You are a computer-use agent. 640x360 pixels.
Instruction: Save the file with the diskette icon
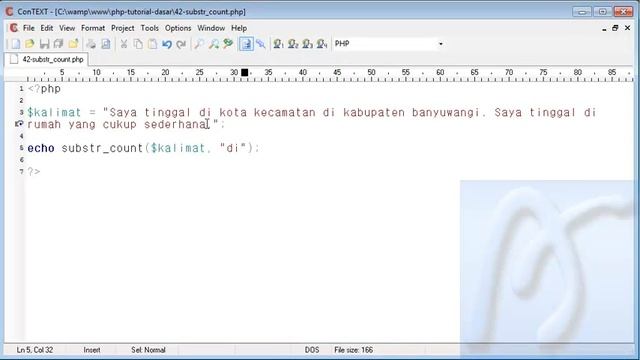coord(44,44)
